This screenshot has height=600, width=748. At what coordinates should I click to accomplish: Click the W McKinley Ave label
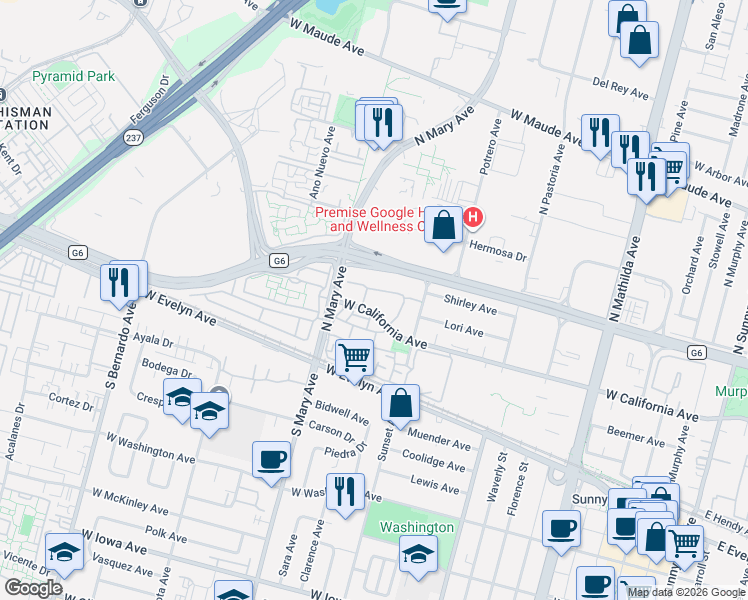pyautogui.click(x=130, y=501)
